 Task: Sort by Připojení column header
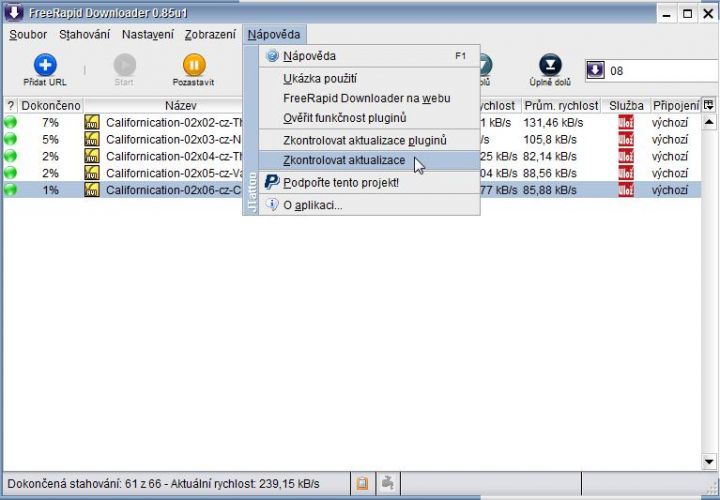pos(676,106)
